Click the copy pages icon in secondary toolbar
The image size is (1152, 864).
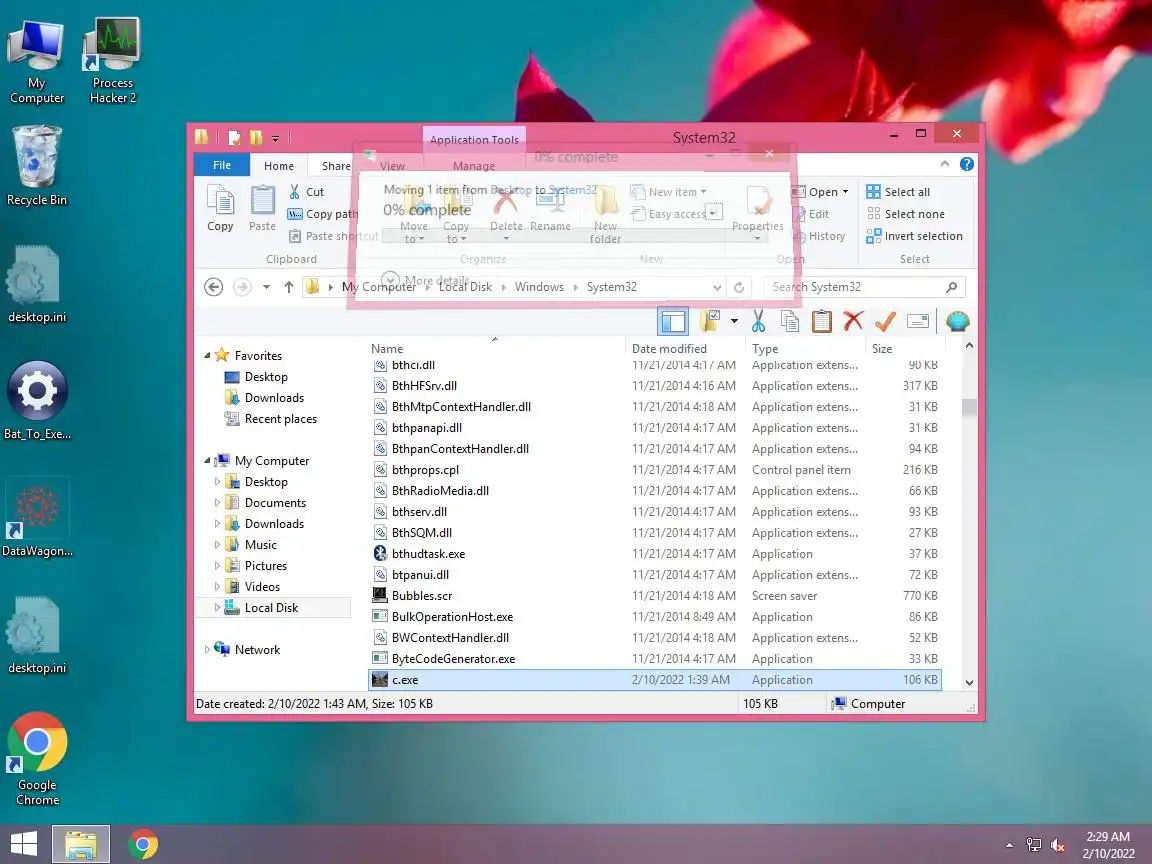pos(790,321)
